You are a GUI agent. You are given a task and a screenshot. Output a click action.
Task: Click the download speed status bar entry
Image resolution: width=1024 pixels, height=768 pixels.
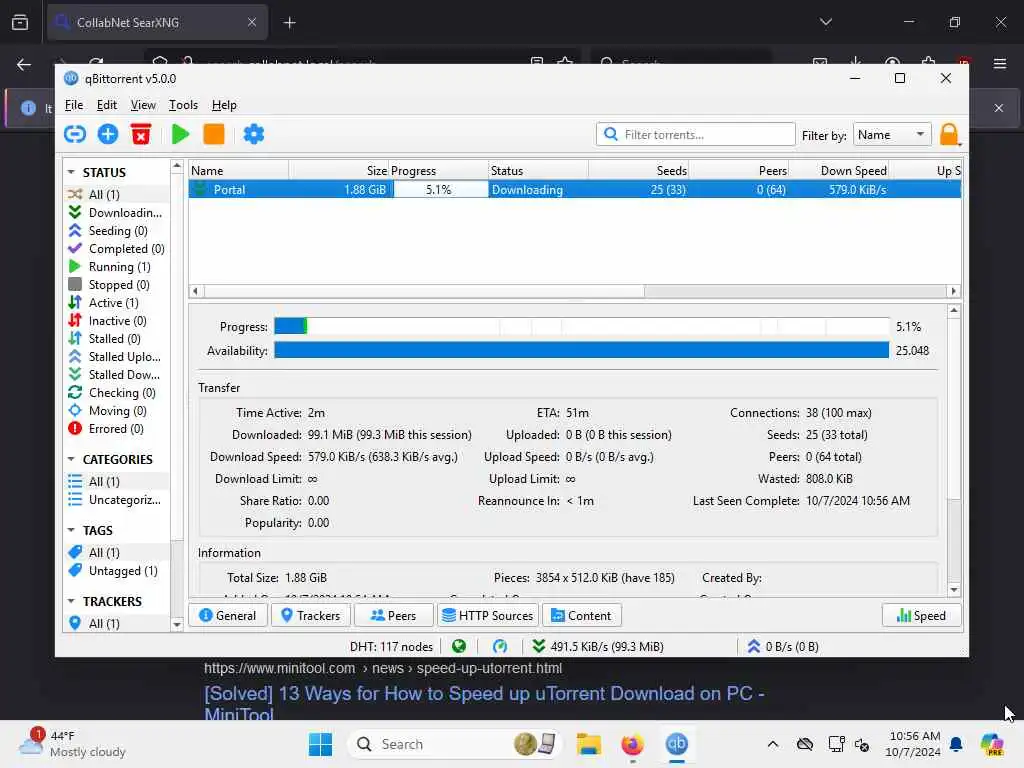tap(597, 647)
